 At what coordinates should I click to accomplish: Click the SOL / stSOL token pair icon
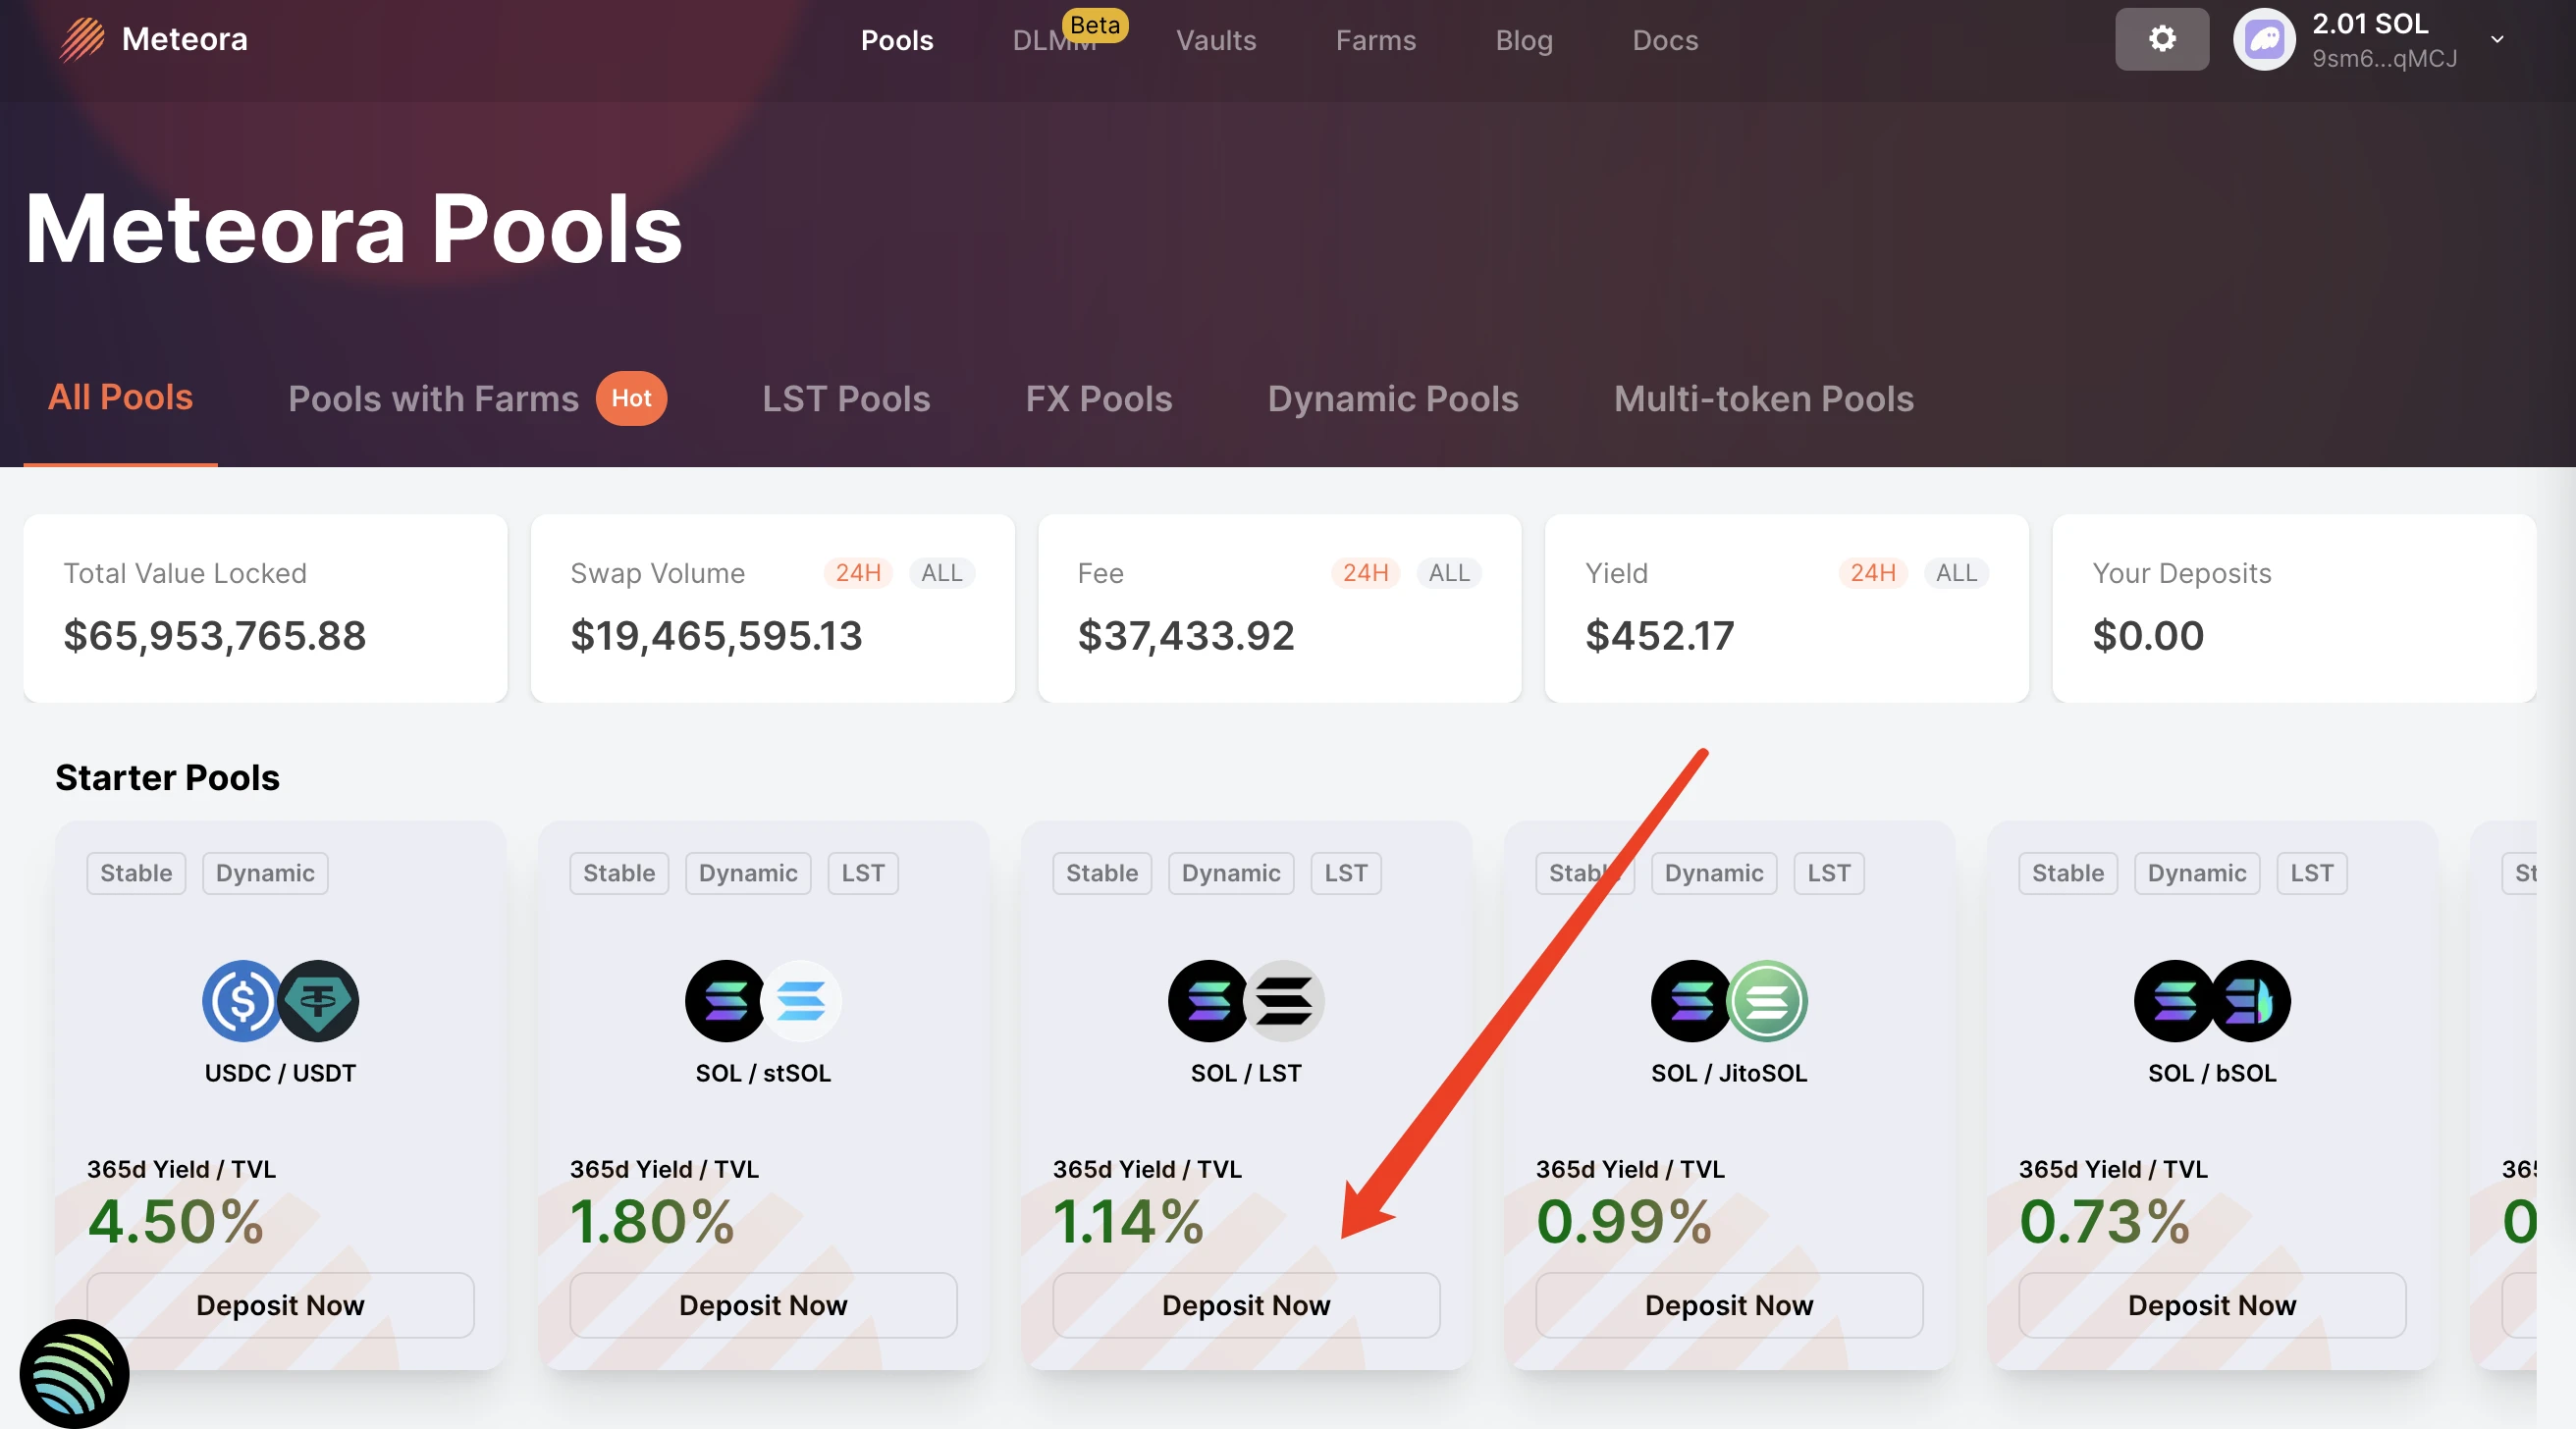tap(763, 1000)
